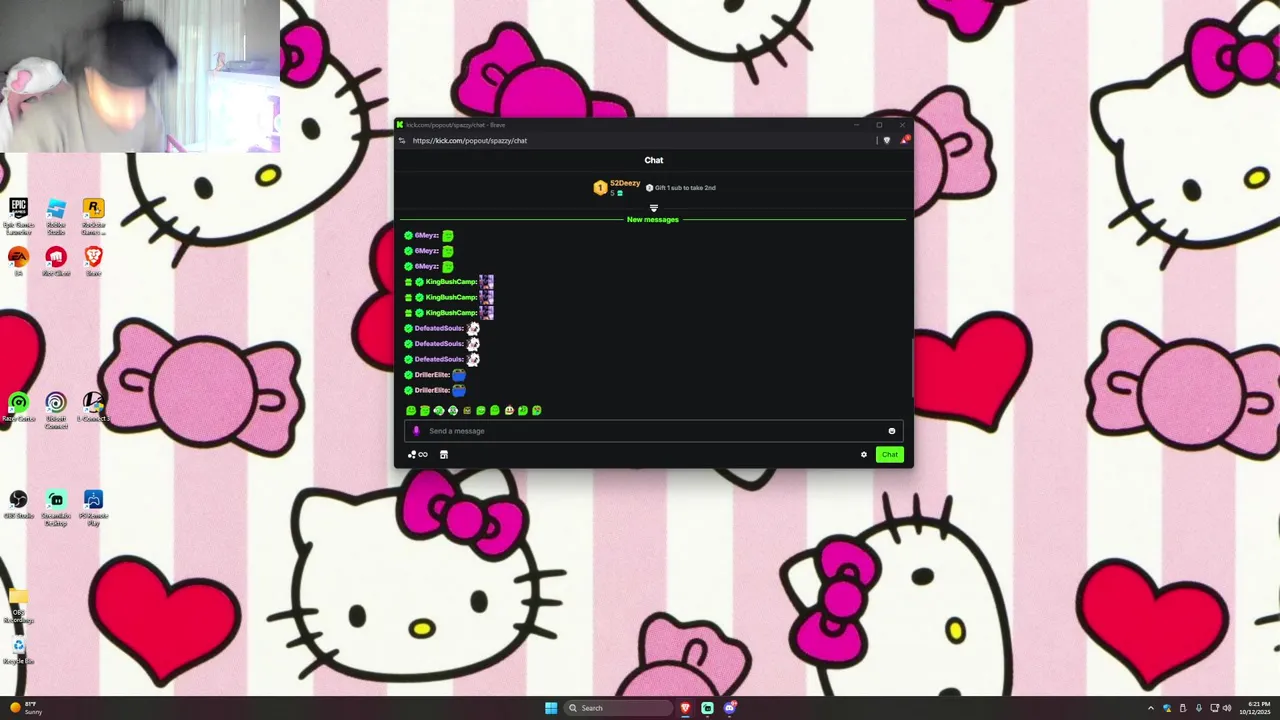Screen dimensions: 1280x720
Task: Send message with green Chat button
Action: coord(889,455)
